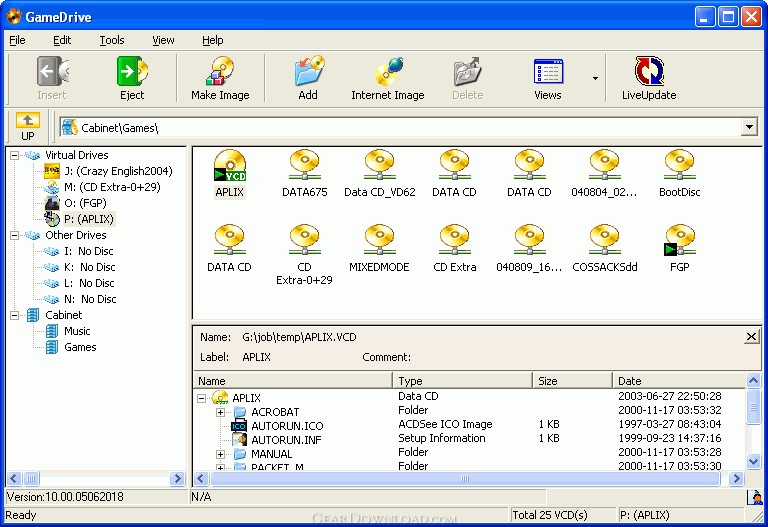Collapse the Cabinet tree node
Screen dimensions: 768x527
click(x=15, y=315)
